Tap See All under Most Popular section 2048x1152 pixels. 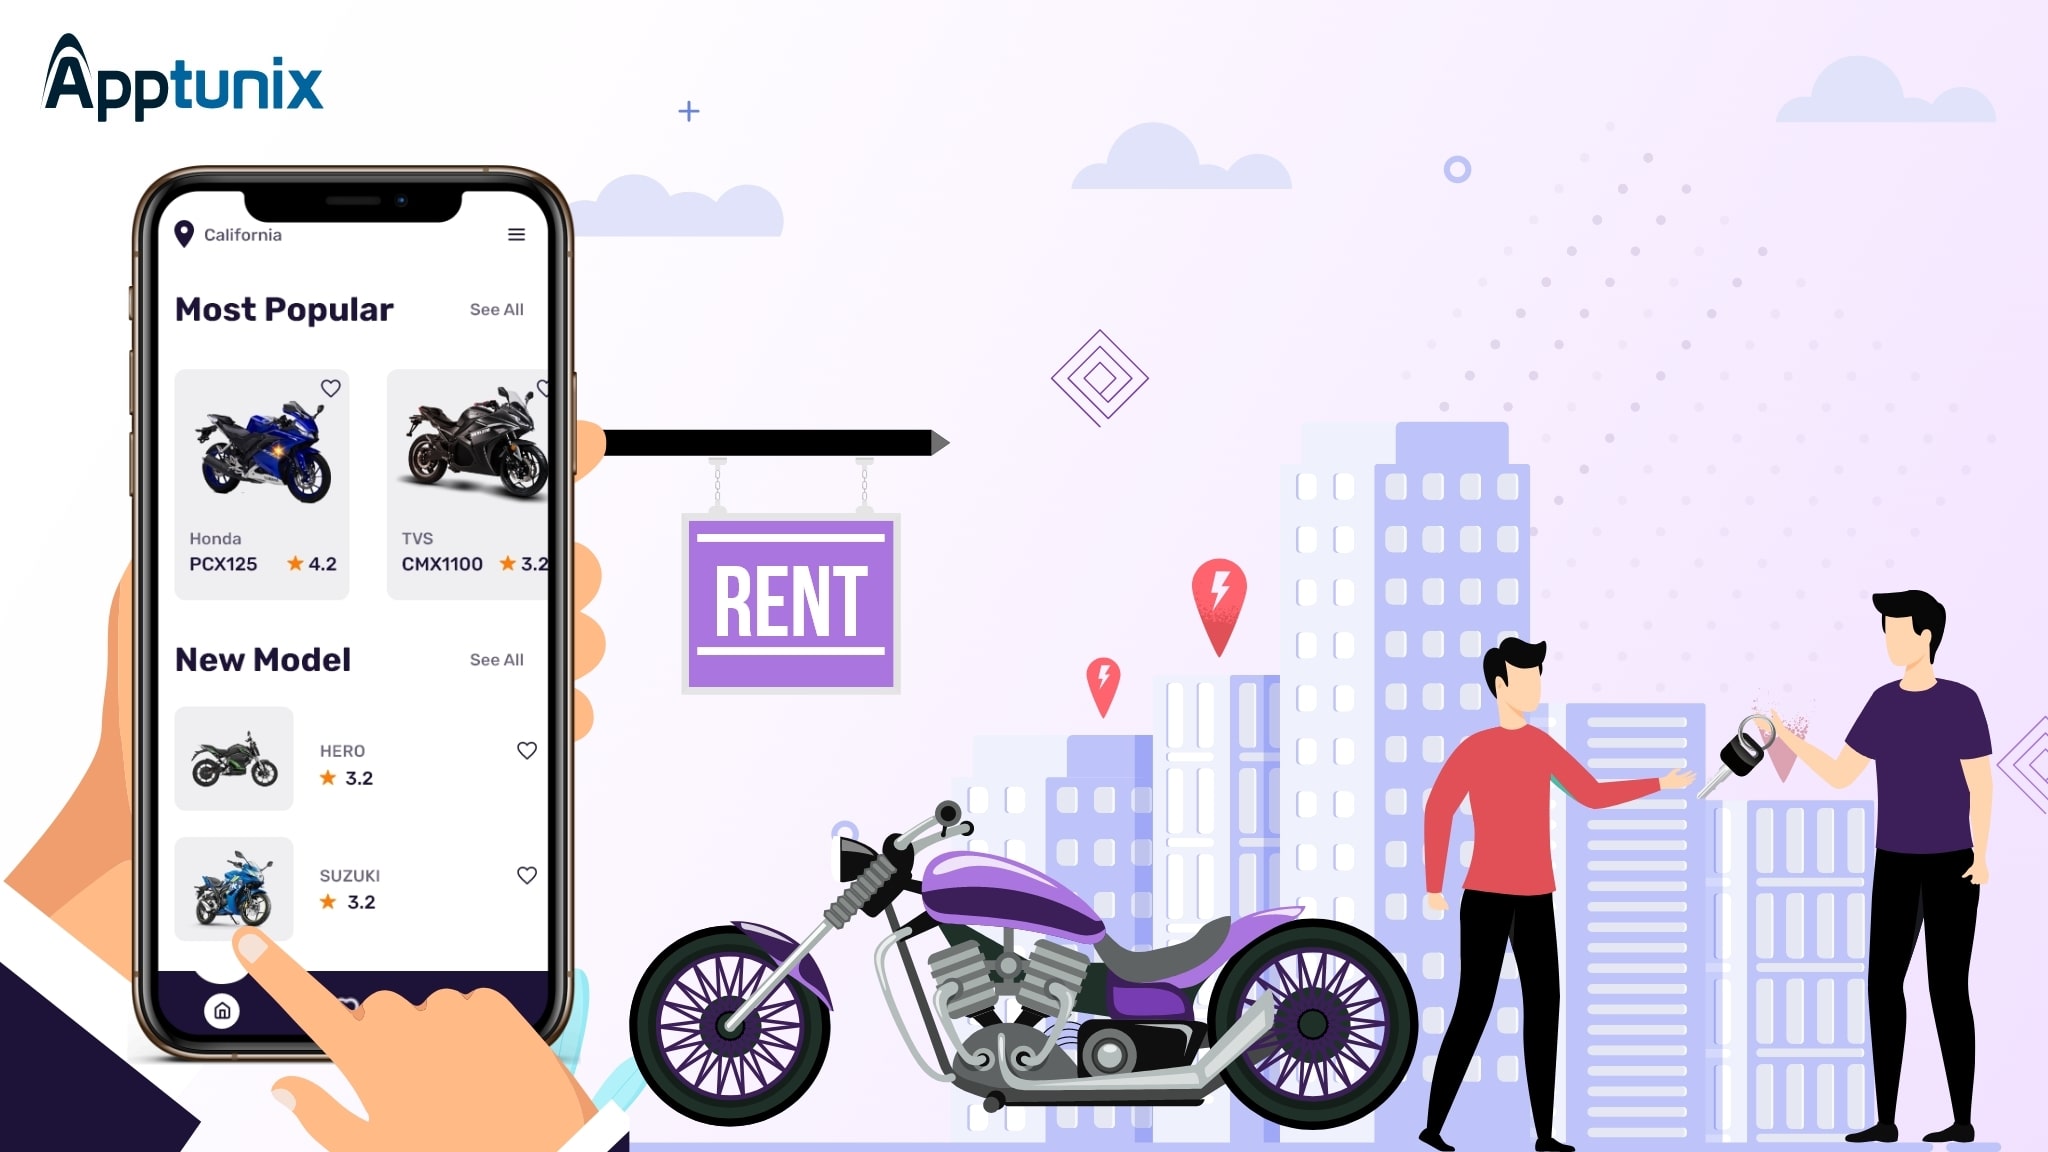tap(497, 309)
